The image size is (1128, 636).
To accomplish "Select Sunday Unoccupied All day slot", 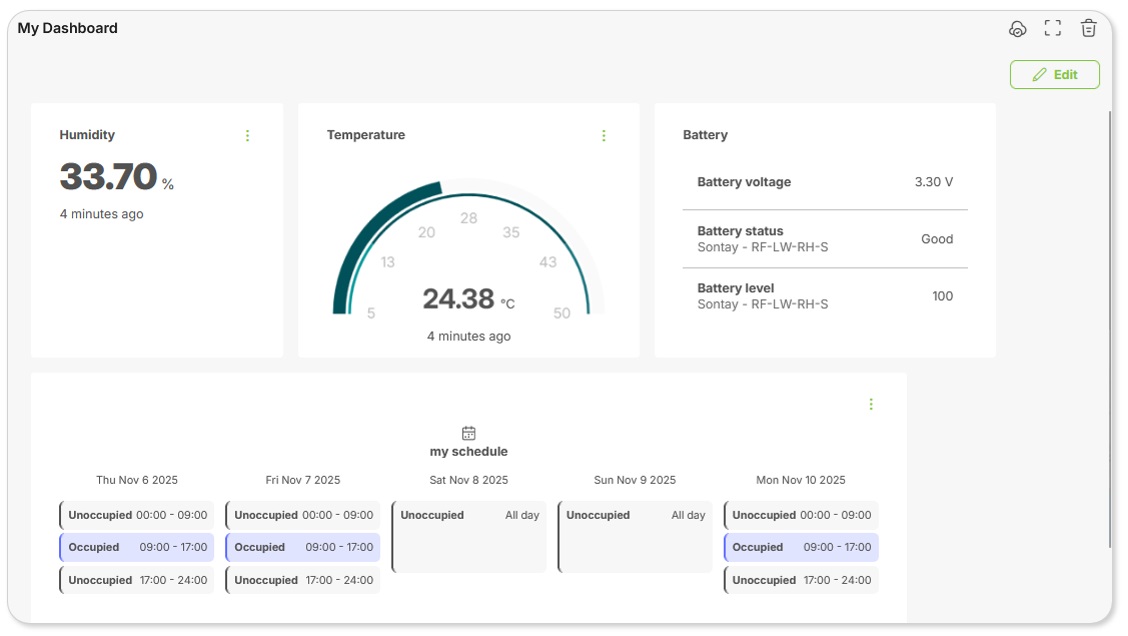I will click(634, 537).
